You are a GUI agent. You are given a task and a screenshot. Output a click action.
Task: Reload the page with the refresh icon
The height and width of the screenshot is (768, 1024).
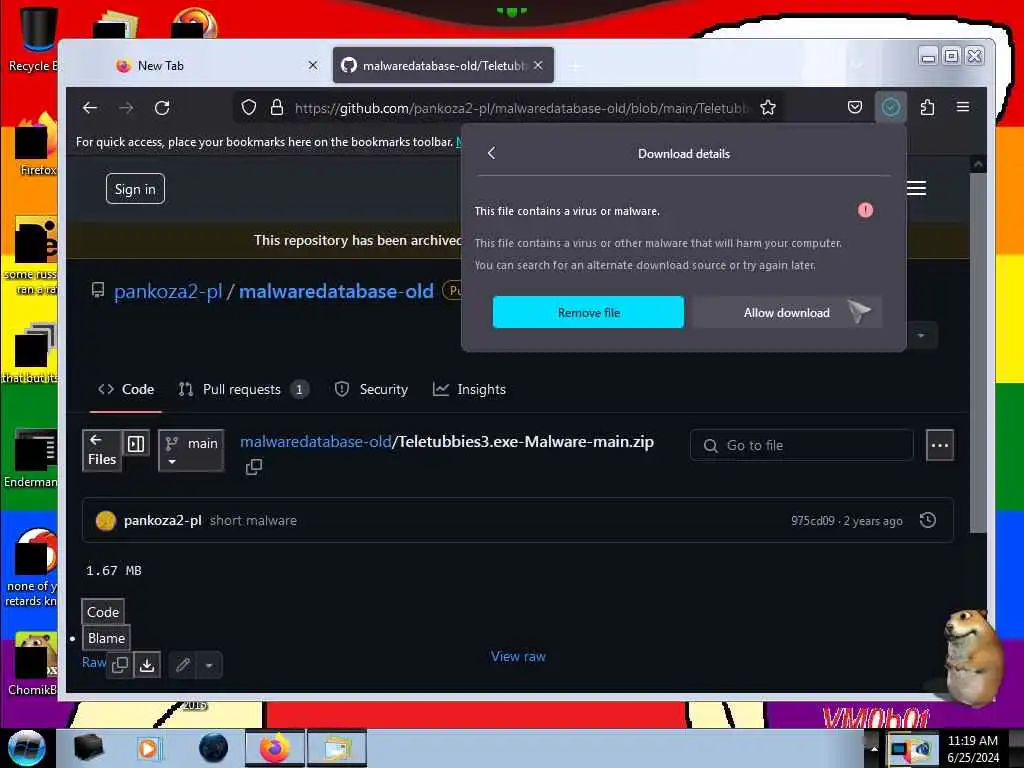tap(162, 108)
